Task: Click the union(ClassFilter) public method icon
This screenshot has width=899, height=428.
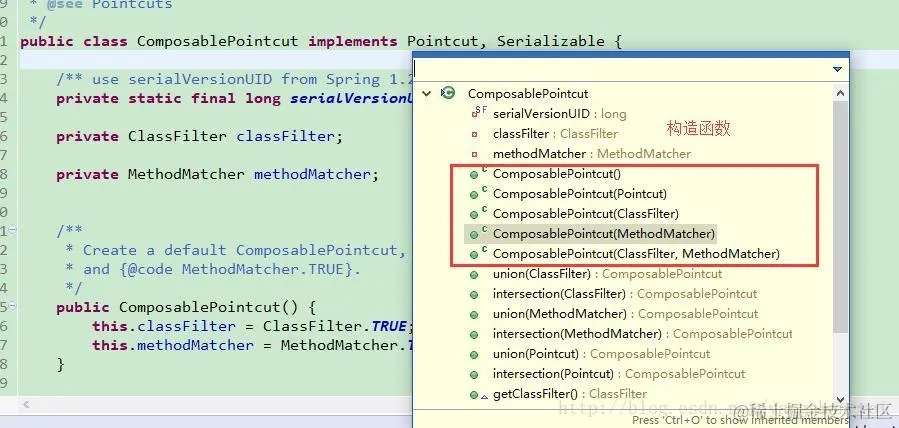Action: pos(474,275)
